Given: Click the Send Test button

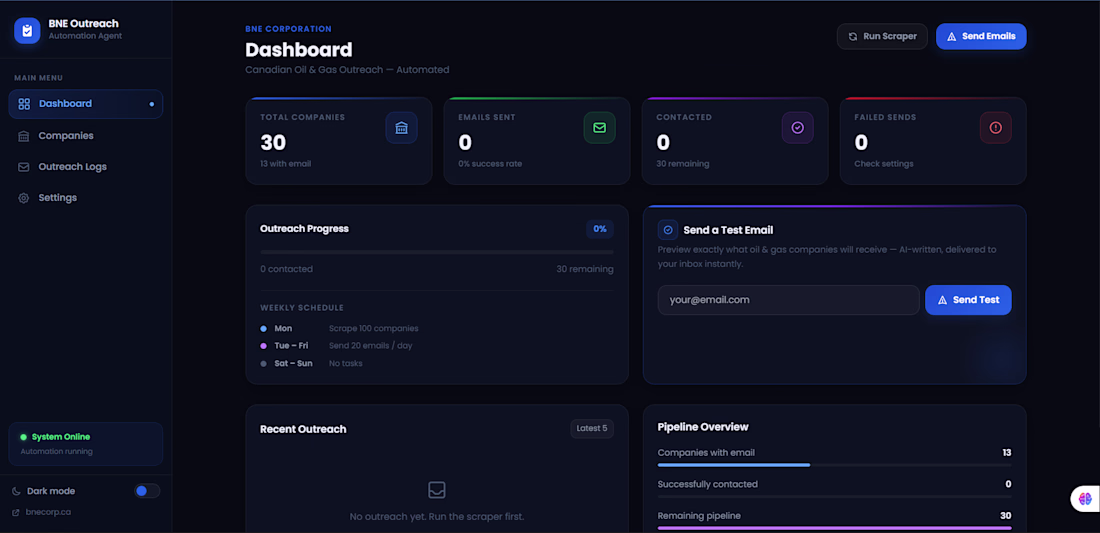Looking at the screenshot, I should (968, 300).
